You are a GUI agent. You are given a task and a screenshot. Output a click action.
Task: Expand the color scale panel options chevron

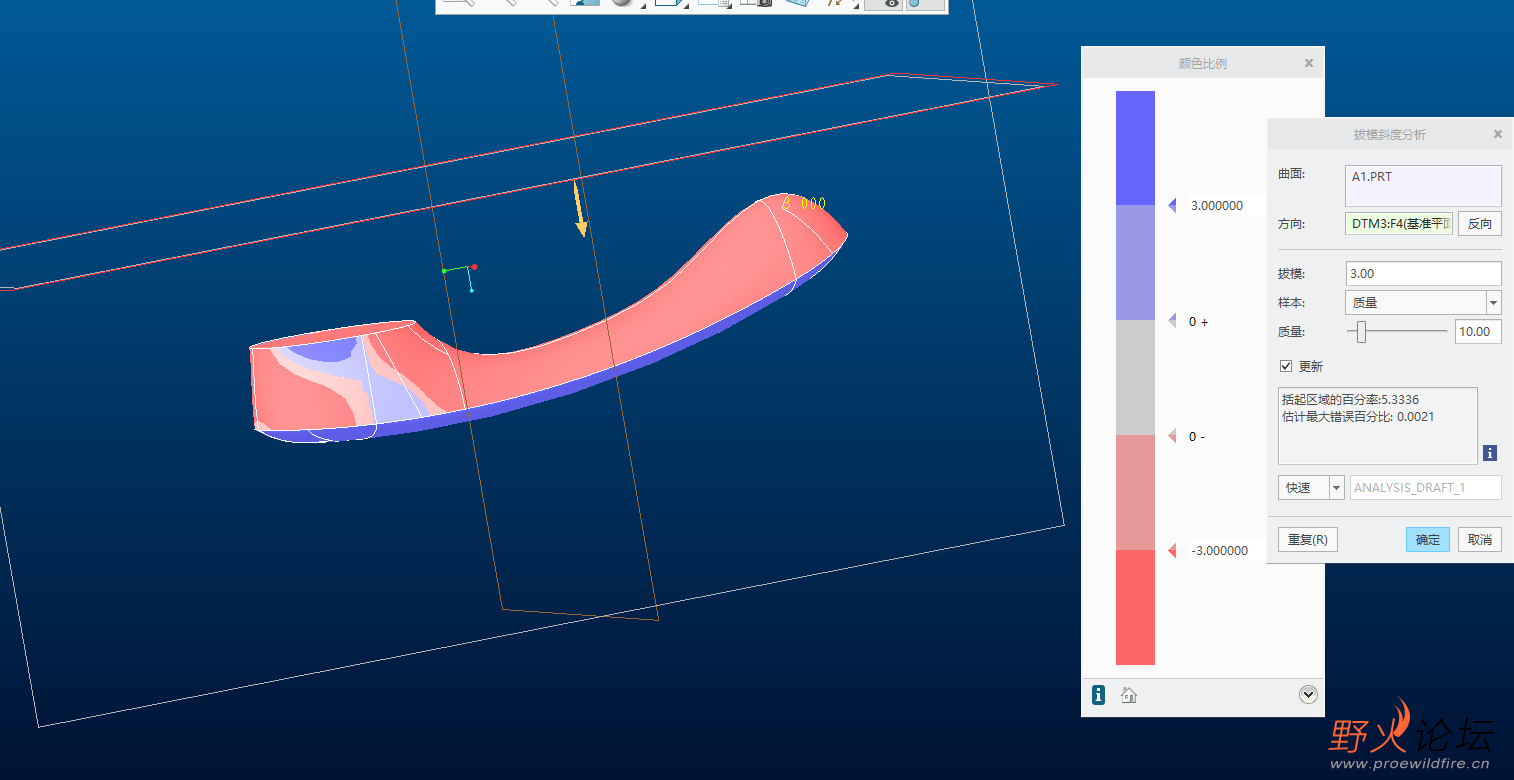click(x=1308, y=695)
